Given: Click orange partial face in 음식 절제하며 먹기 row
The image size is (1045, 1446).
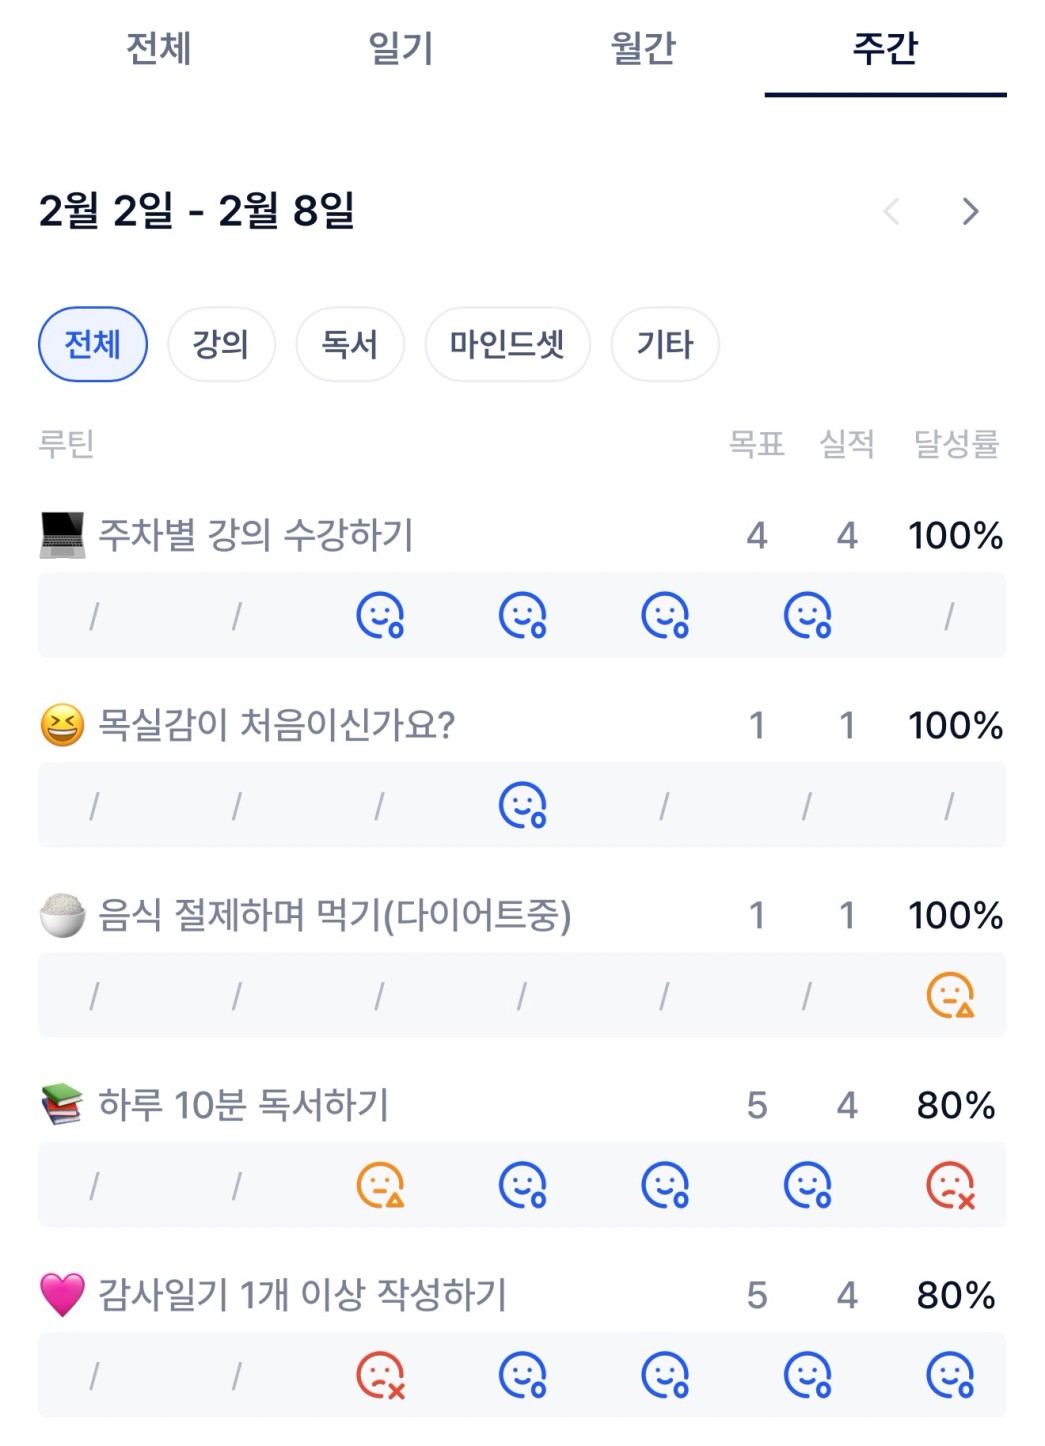Looking at the screenshot, I should click(x=949, y=995).
